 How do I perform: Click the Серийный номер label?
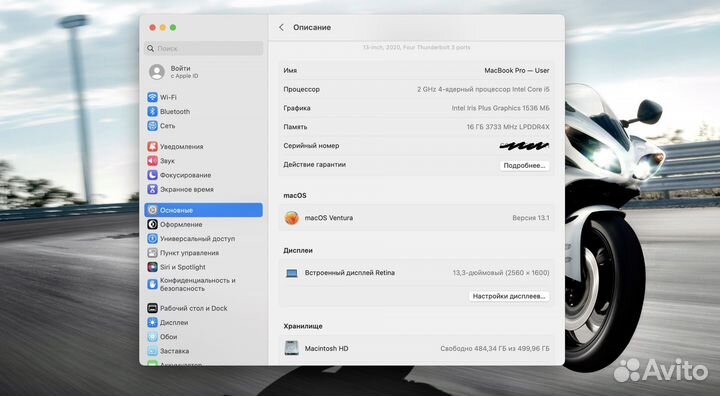point(311,146)
